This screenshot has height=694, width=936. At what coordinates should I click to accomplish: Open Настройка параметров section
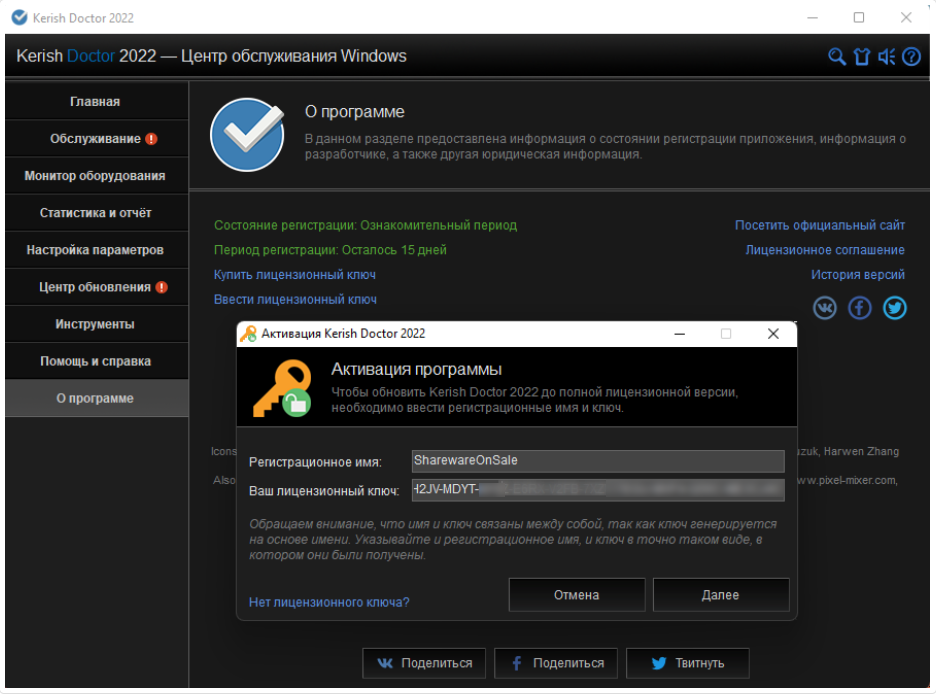coord(95,250)
